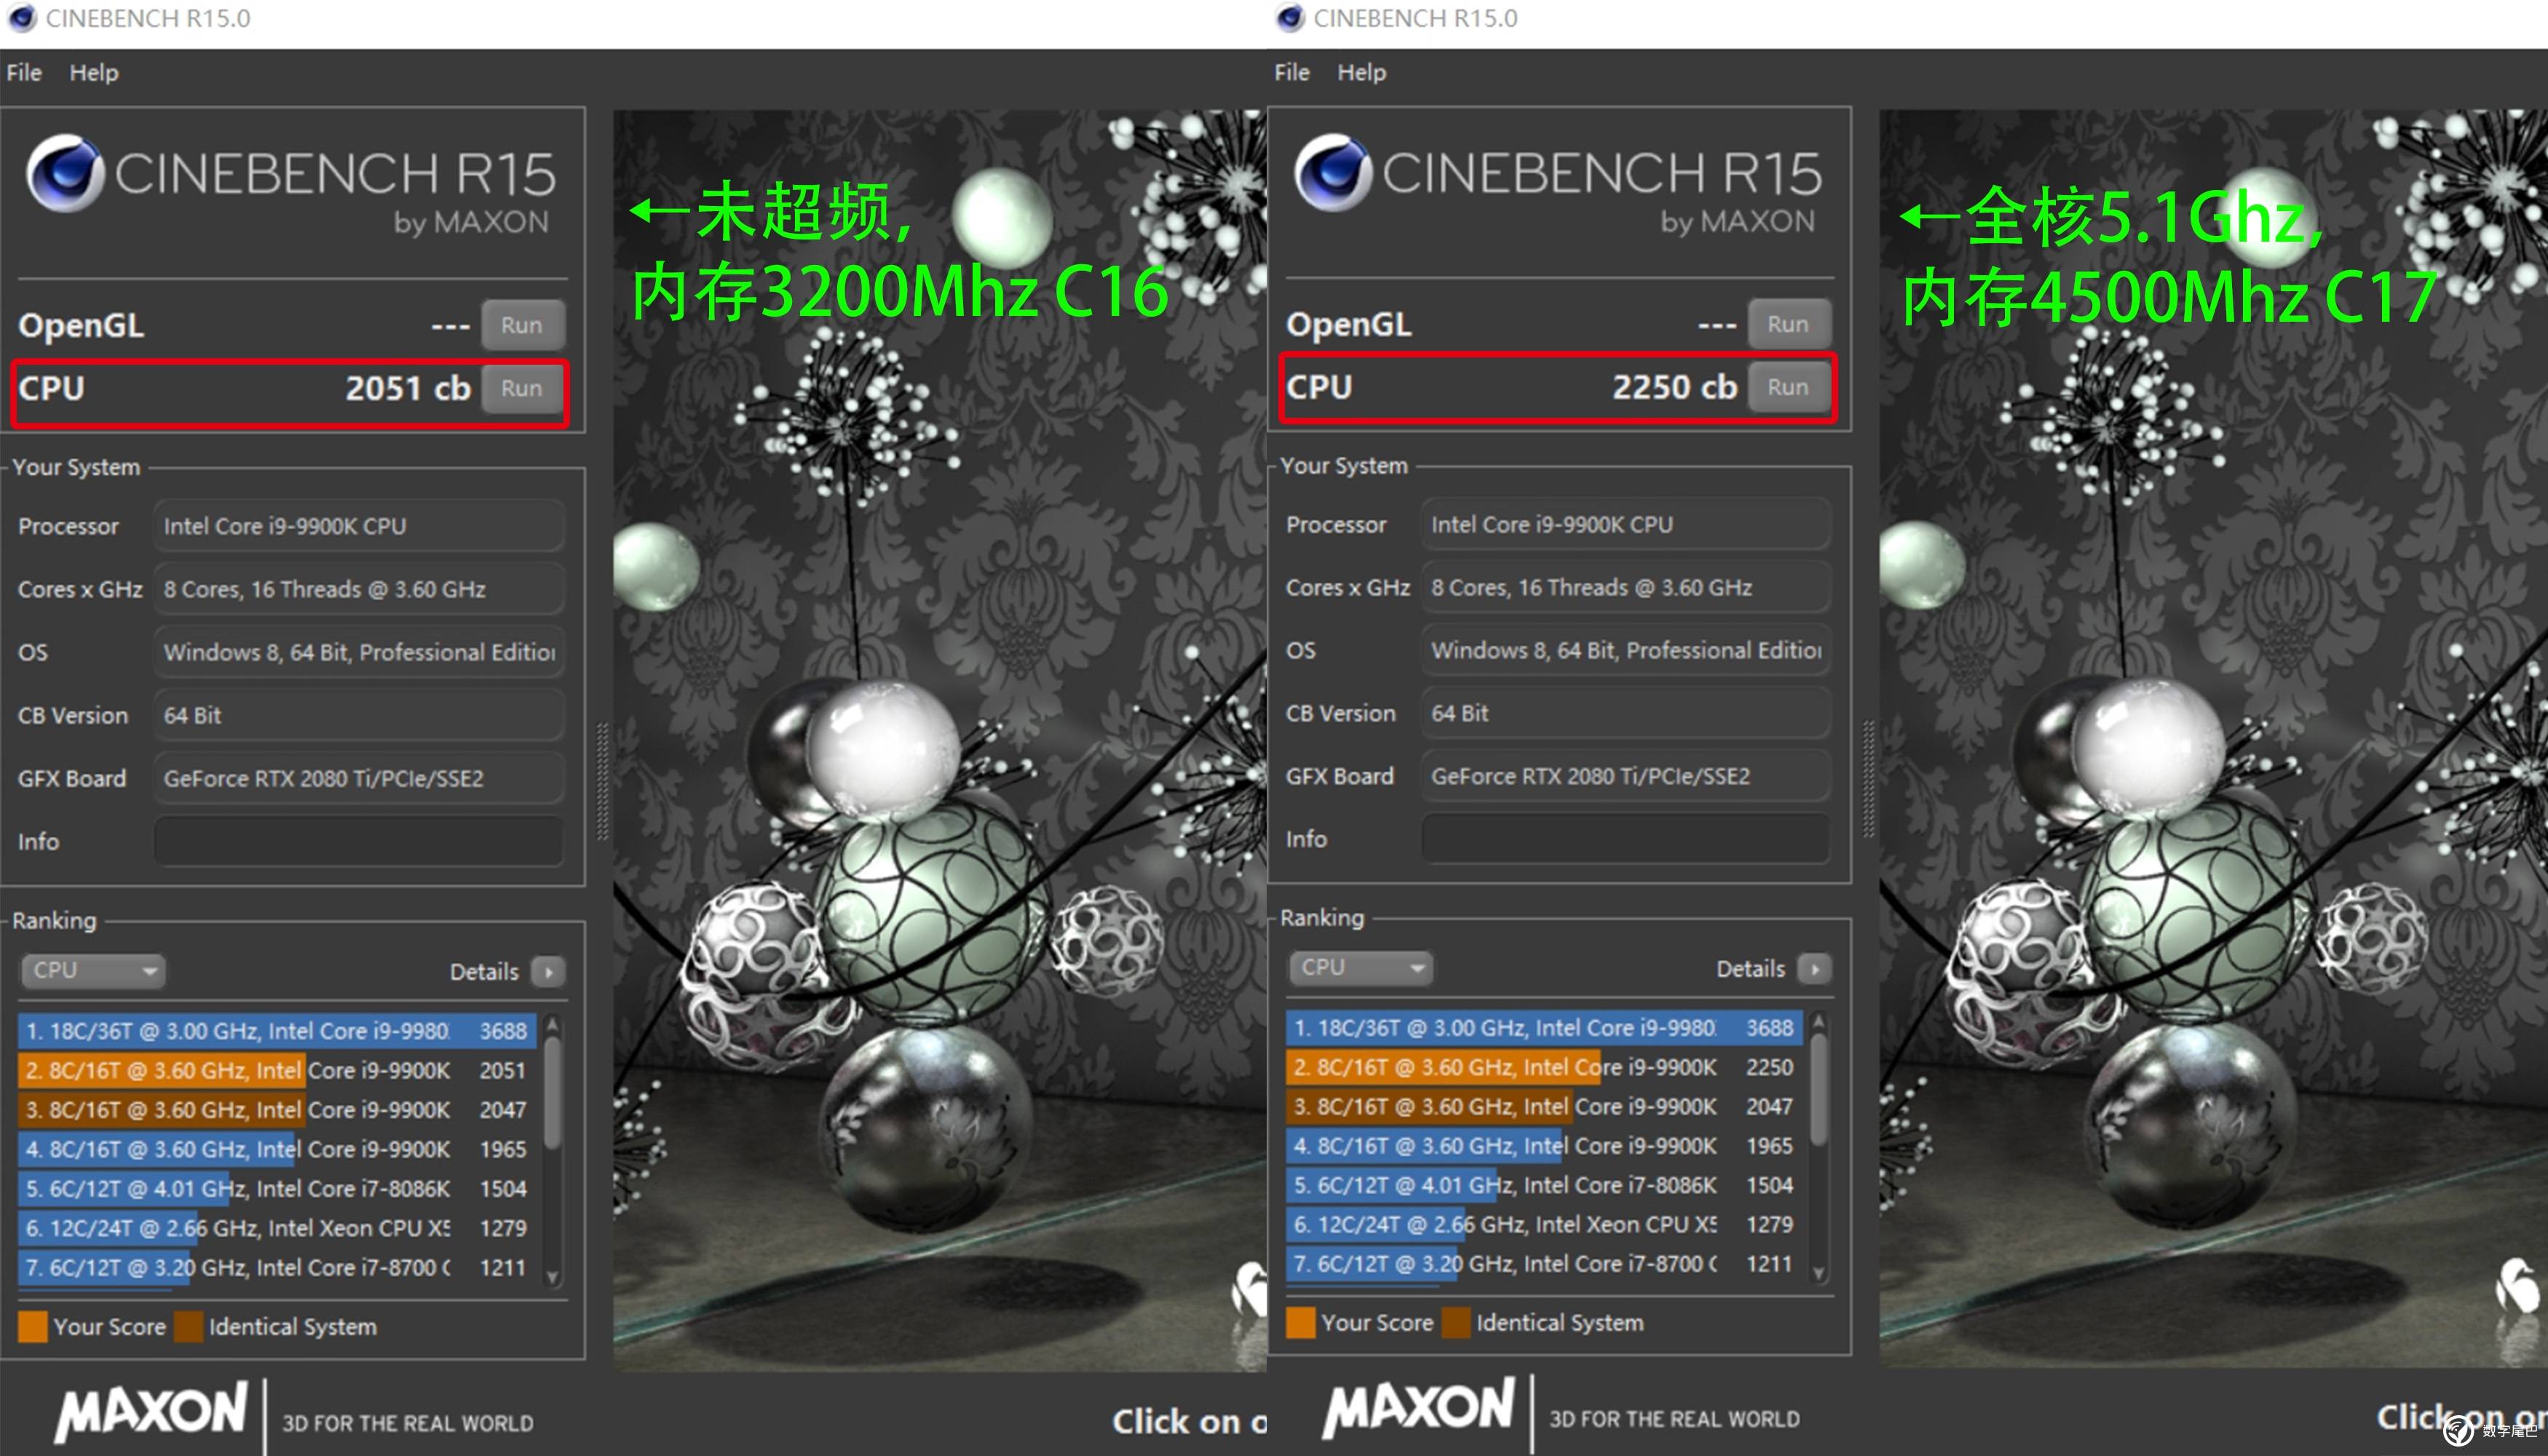Select ranking row scoring 2047 in right window
Screen dimensions: 2548x1456
[x=1544, y=1106]
